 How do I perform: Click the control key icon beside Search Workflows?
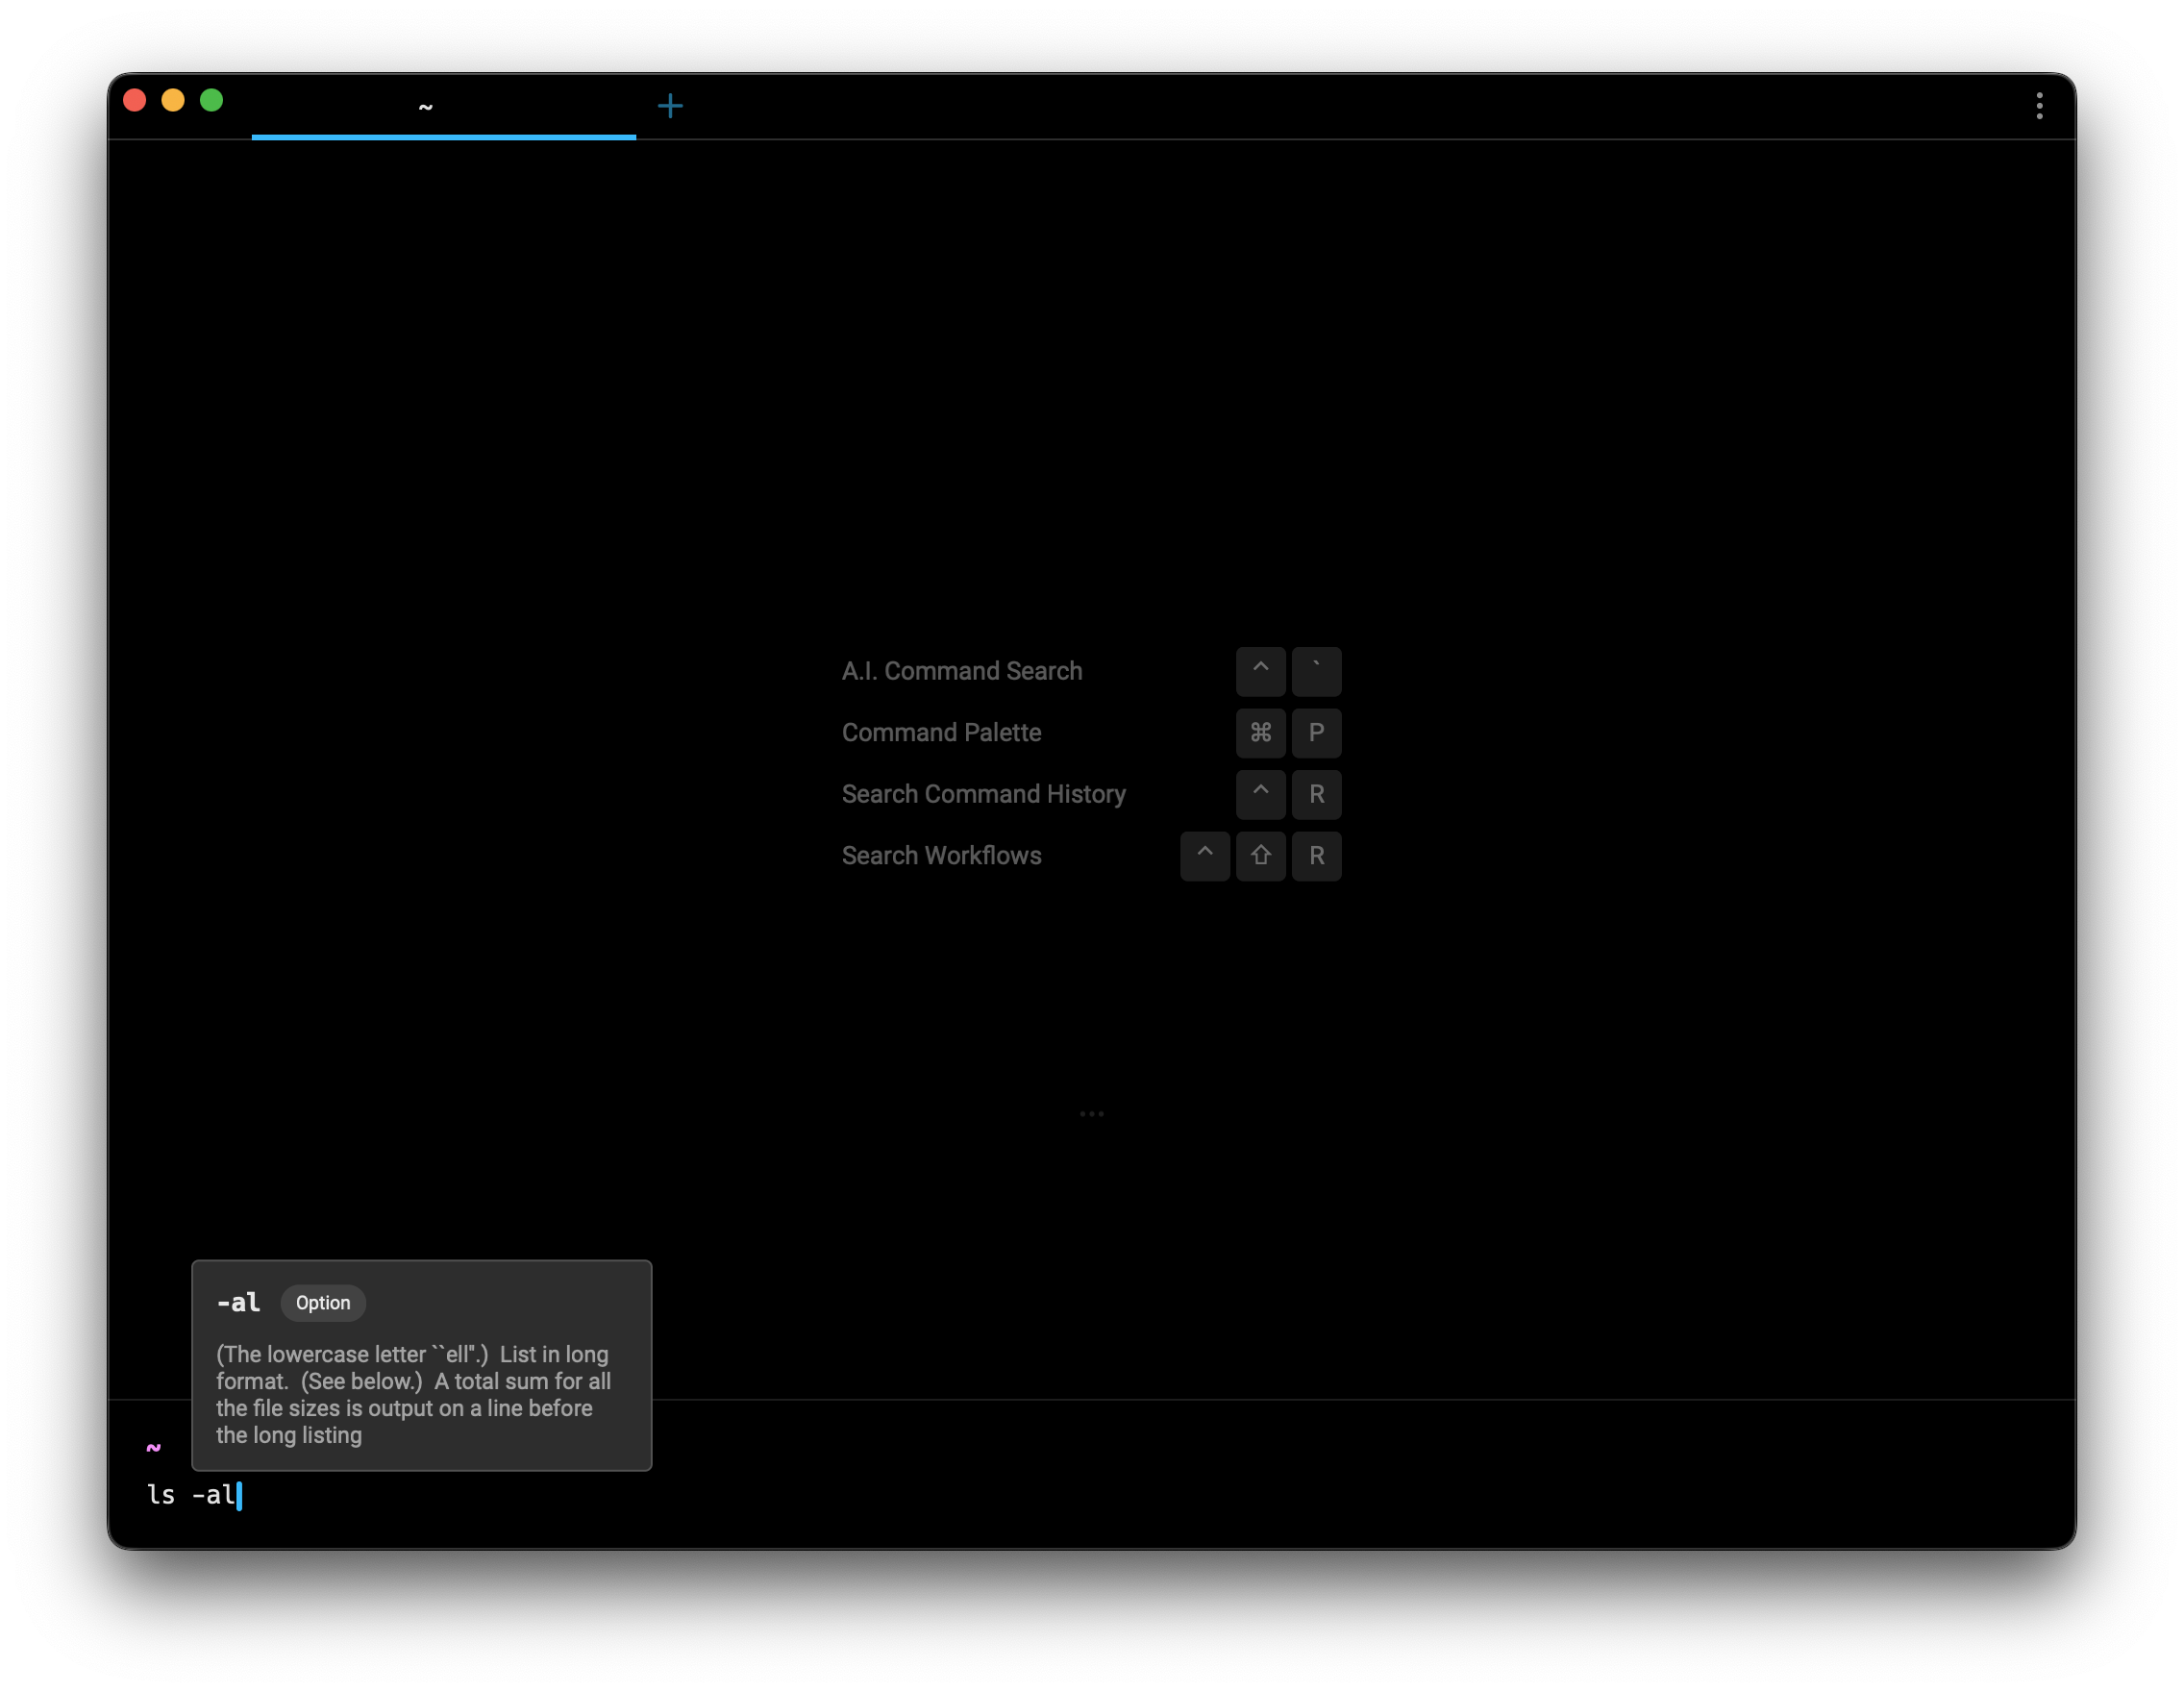(x=1205, y=856)
